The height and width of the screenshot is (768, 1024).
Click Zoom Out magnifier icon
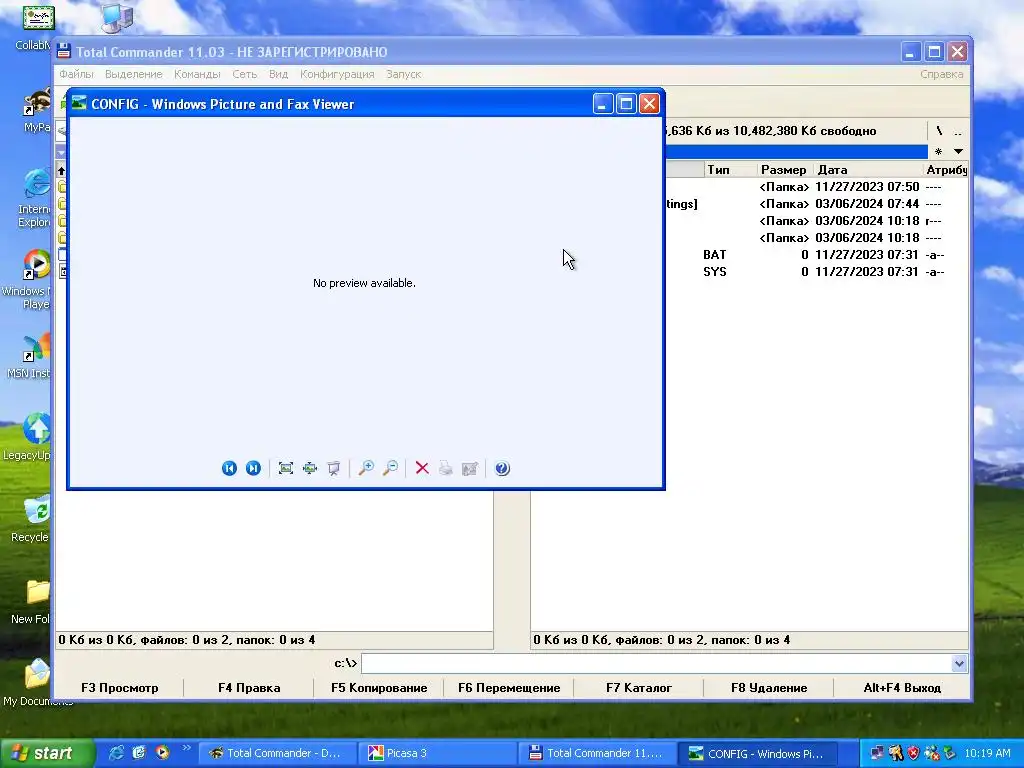[x=391, y=468]
